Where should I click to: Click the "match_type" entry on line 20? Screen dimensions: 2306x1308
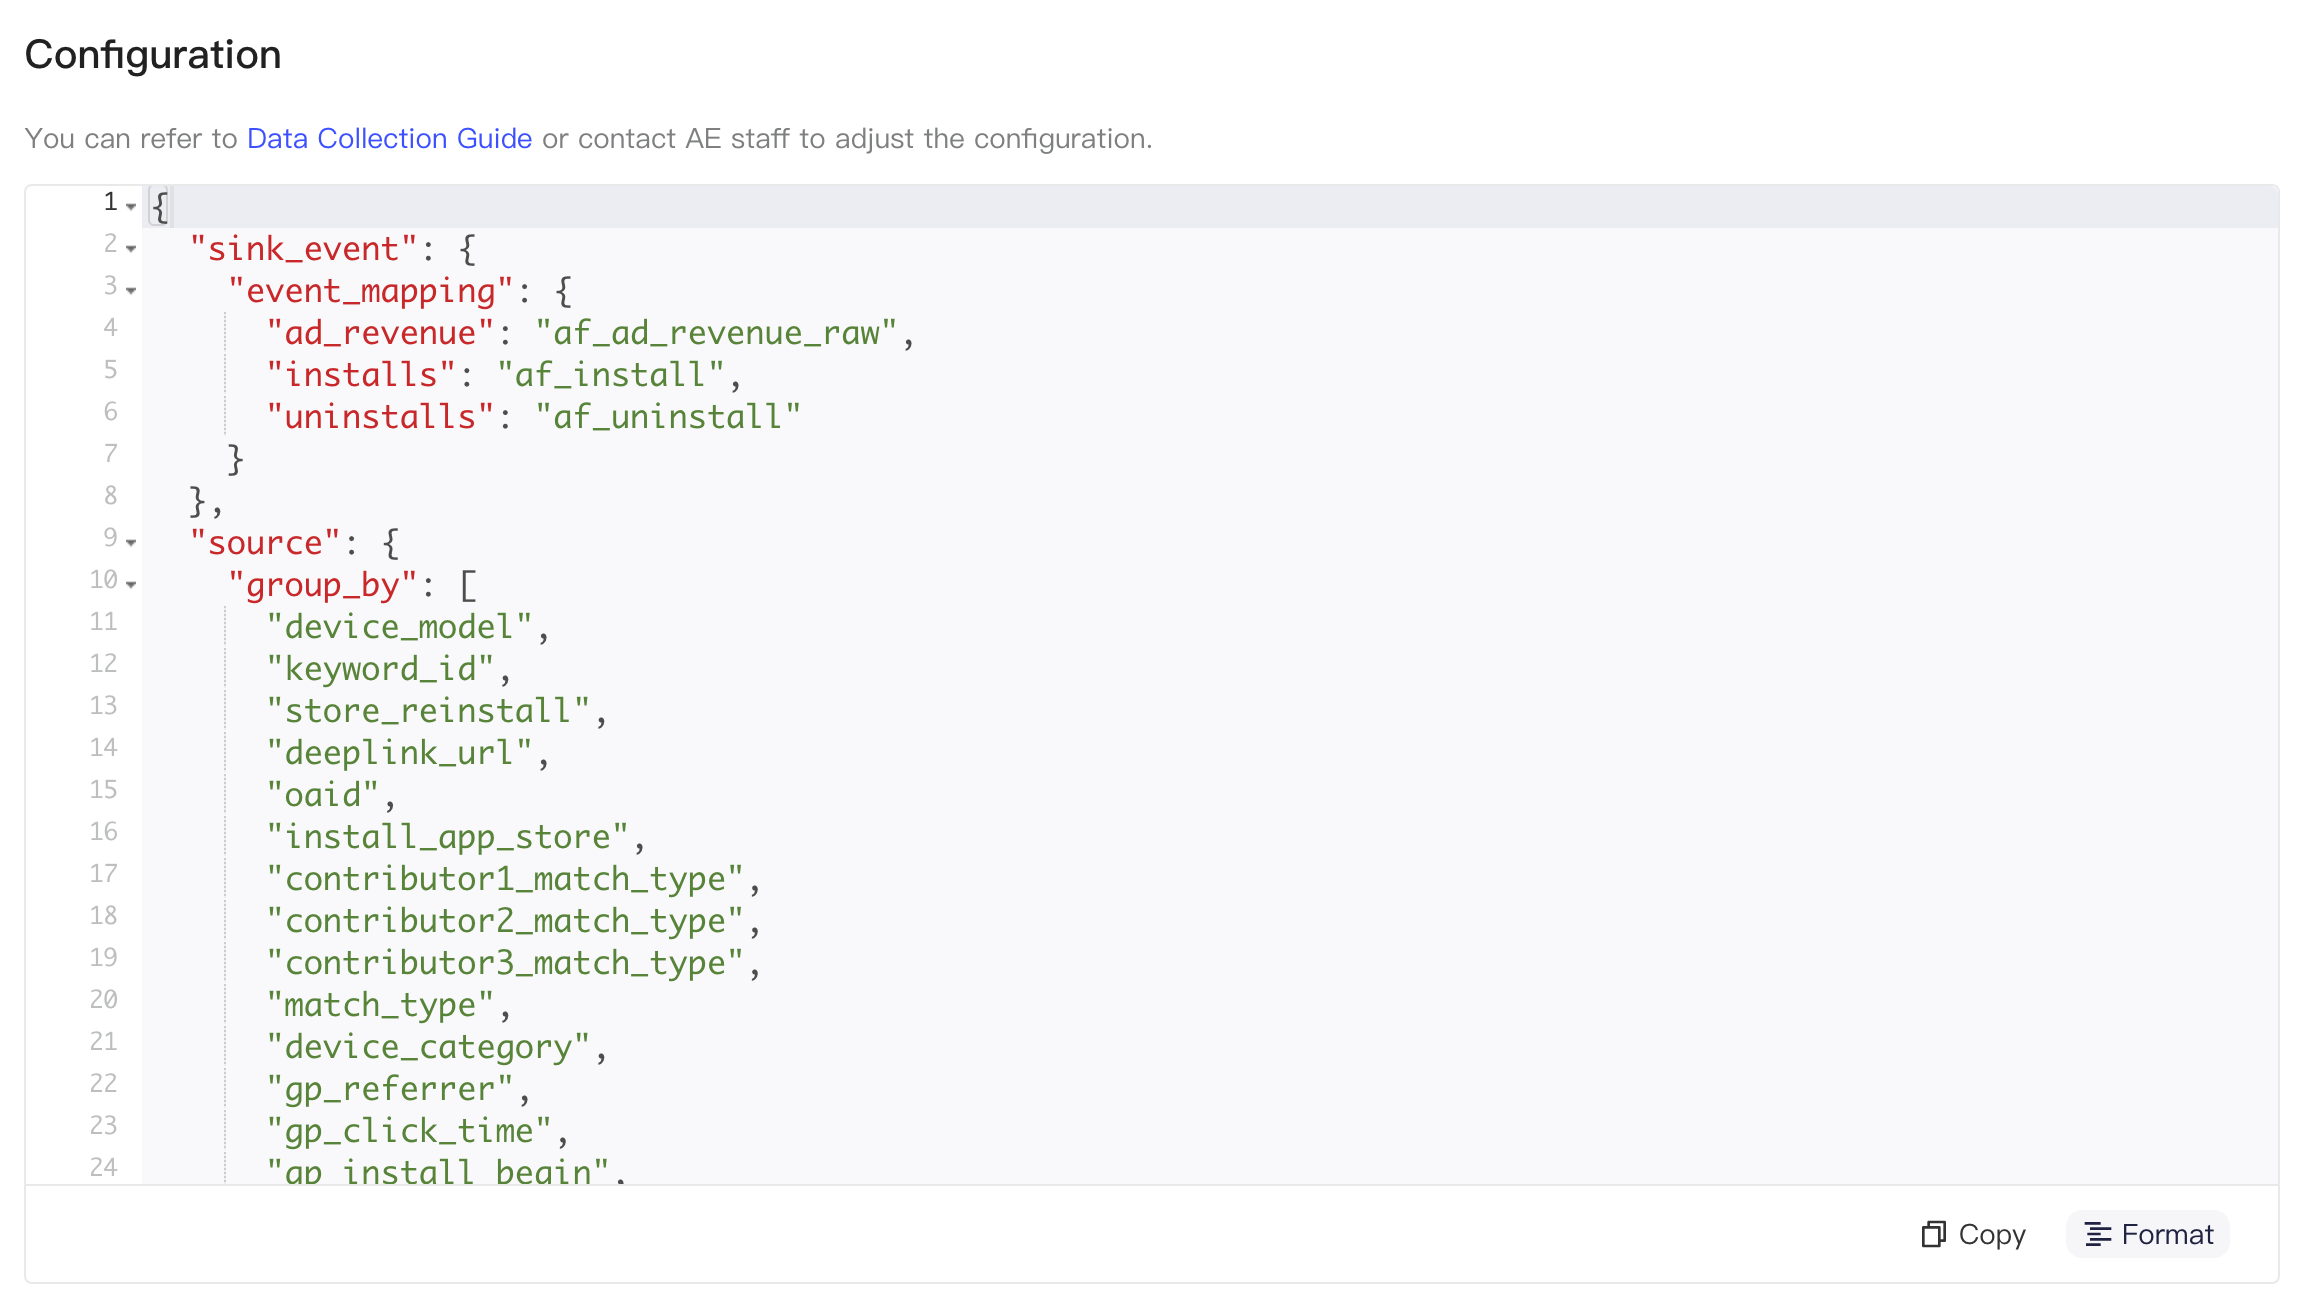380,1004
